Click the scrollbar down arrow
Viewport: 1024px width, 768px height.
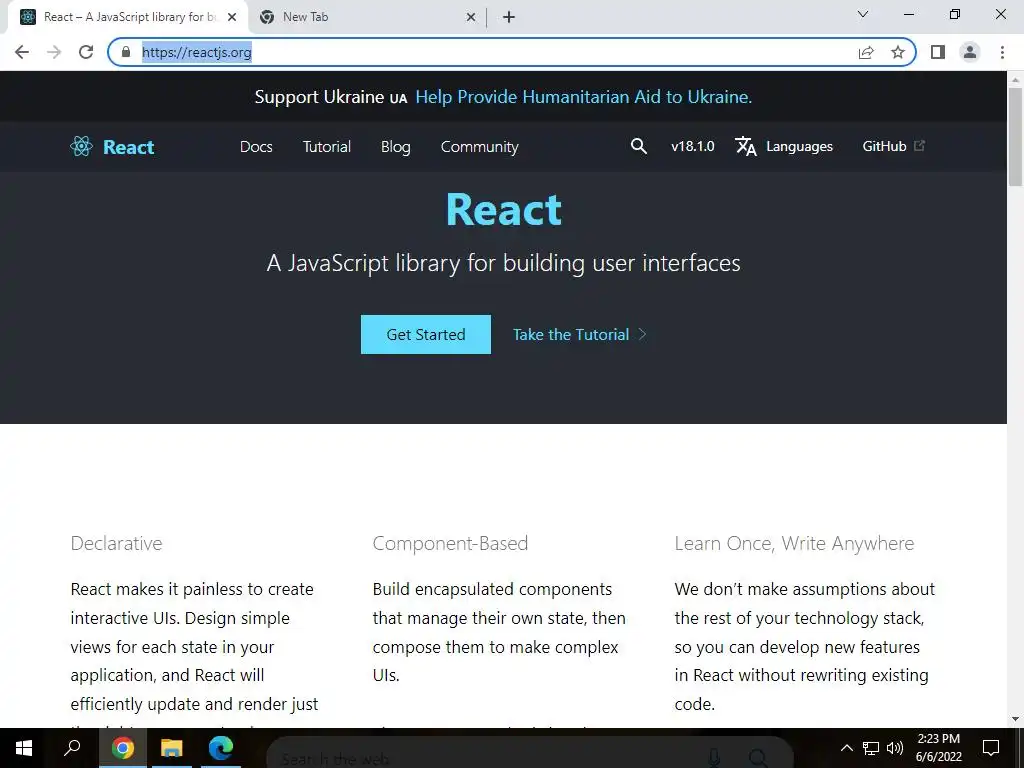(1015, 720)
